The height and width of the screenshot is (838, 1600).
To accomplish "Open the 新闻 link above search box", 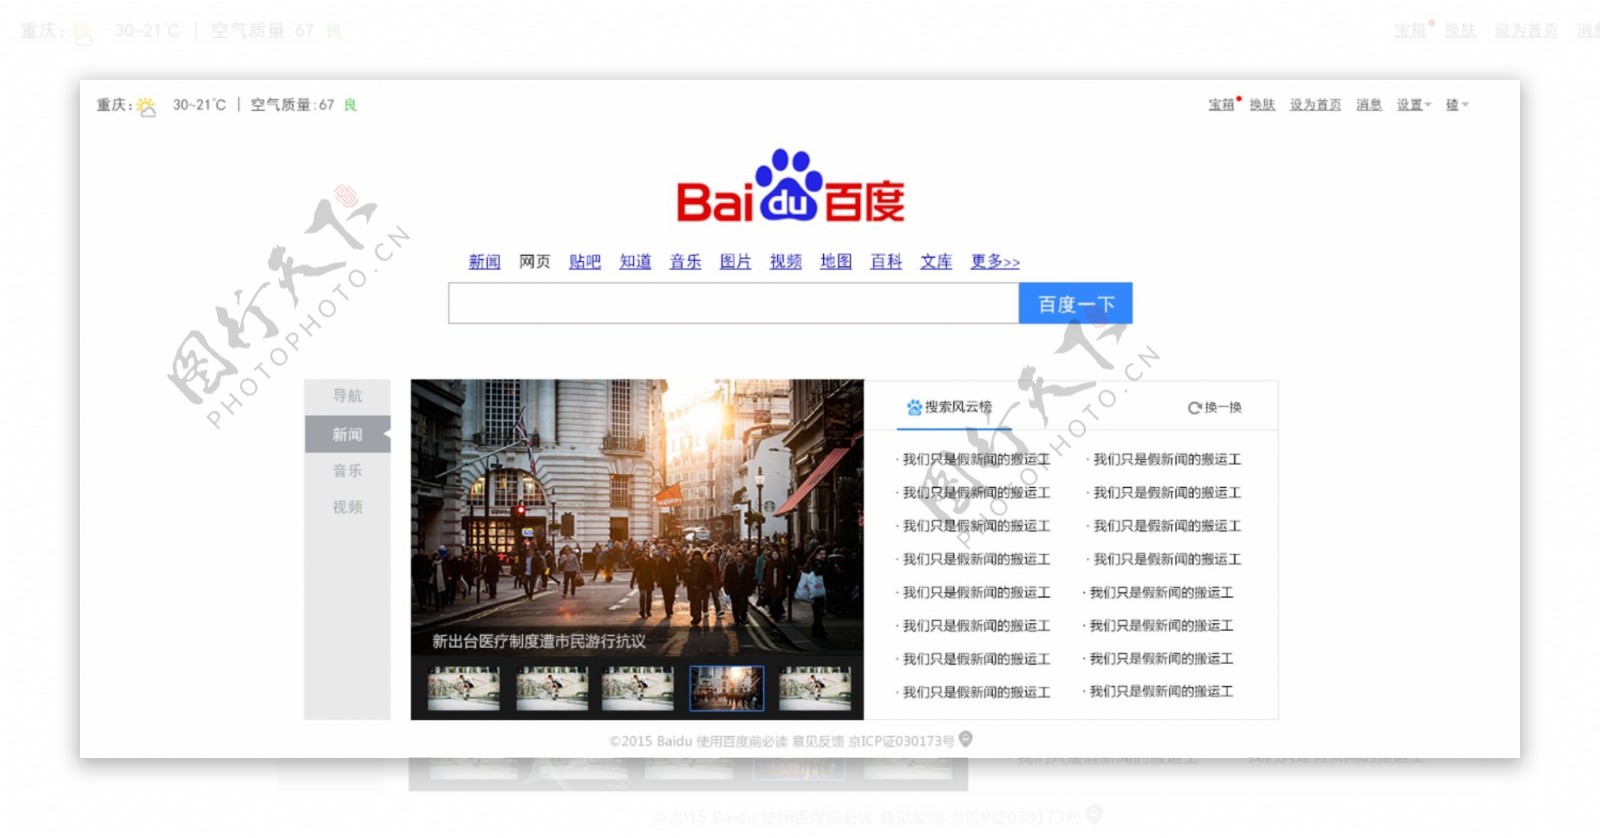I will (x=484, y=261).
